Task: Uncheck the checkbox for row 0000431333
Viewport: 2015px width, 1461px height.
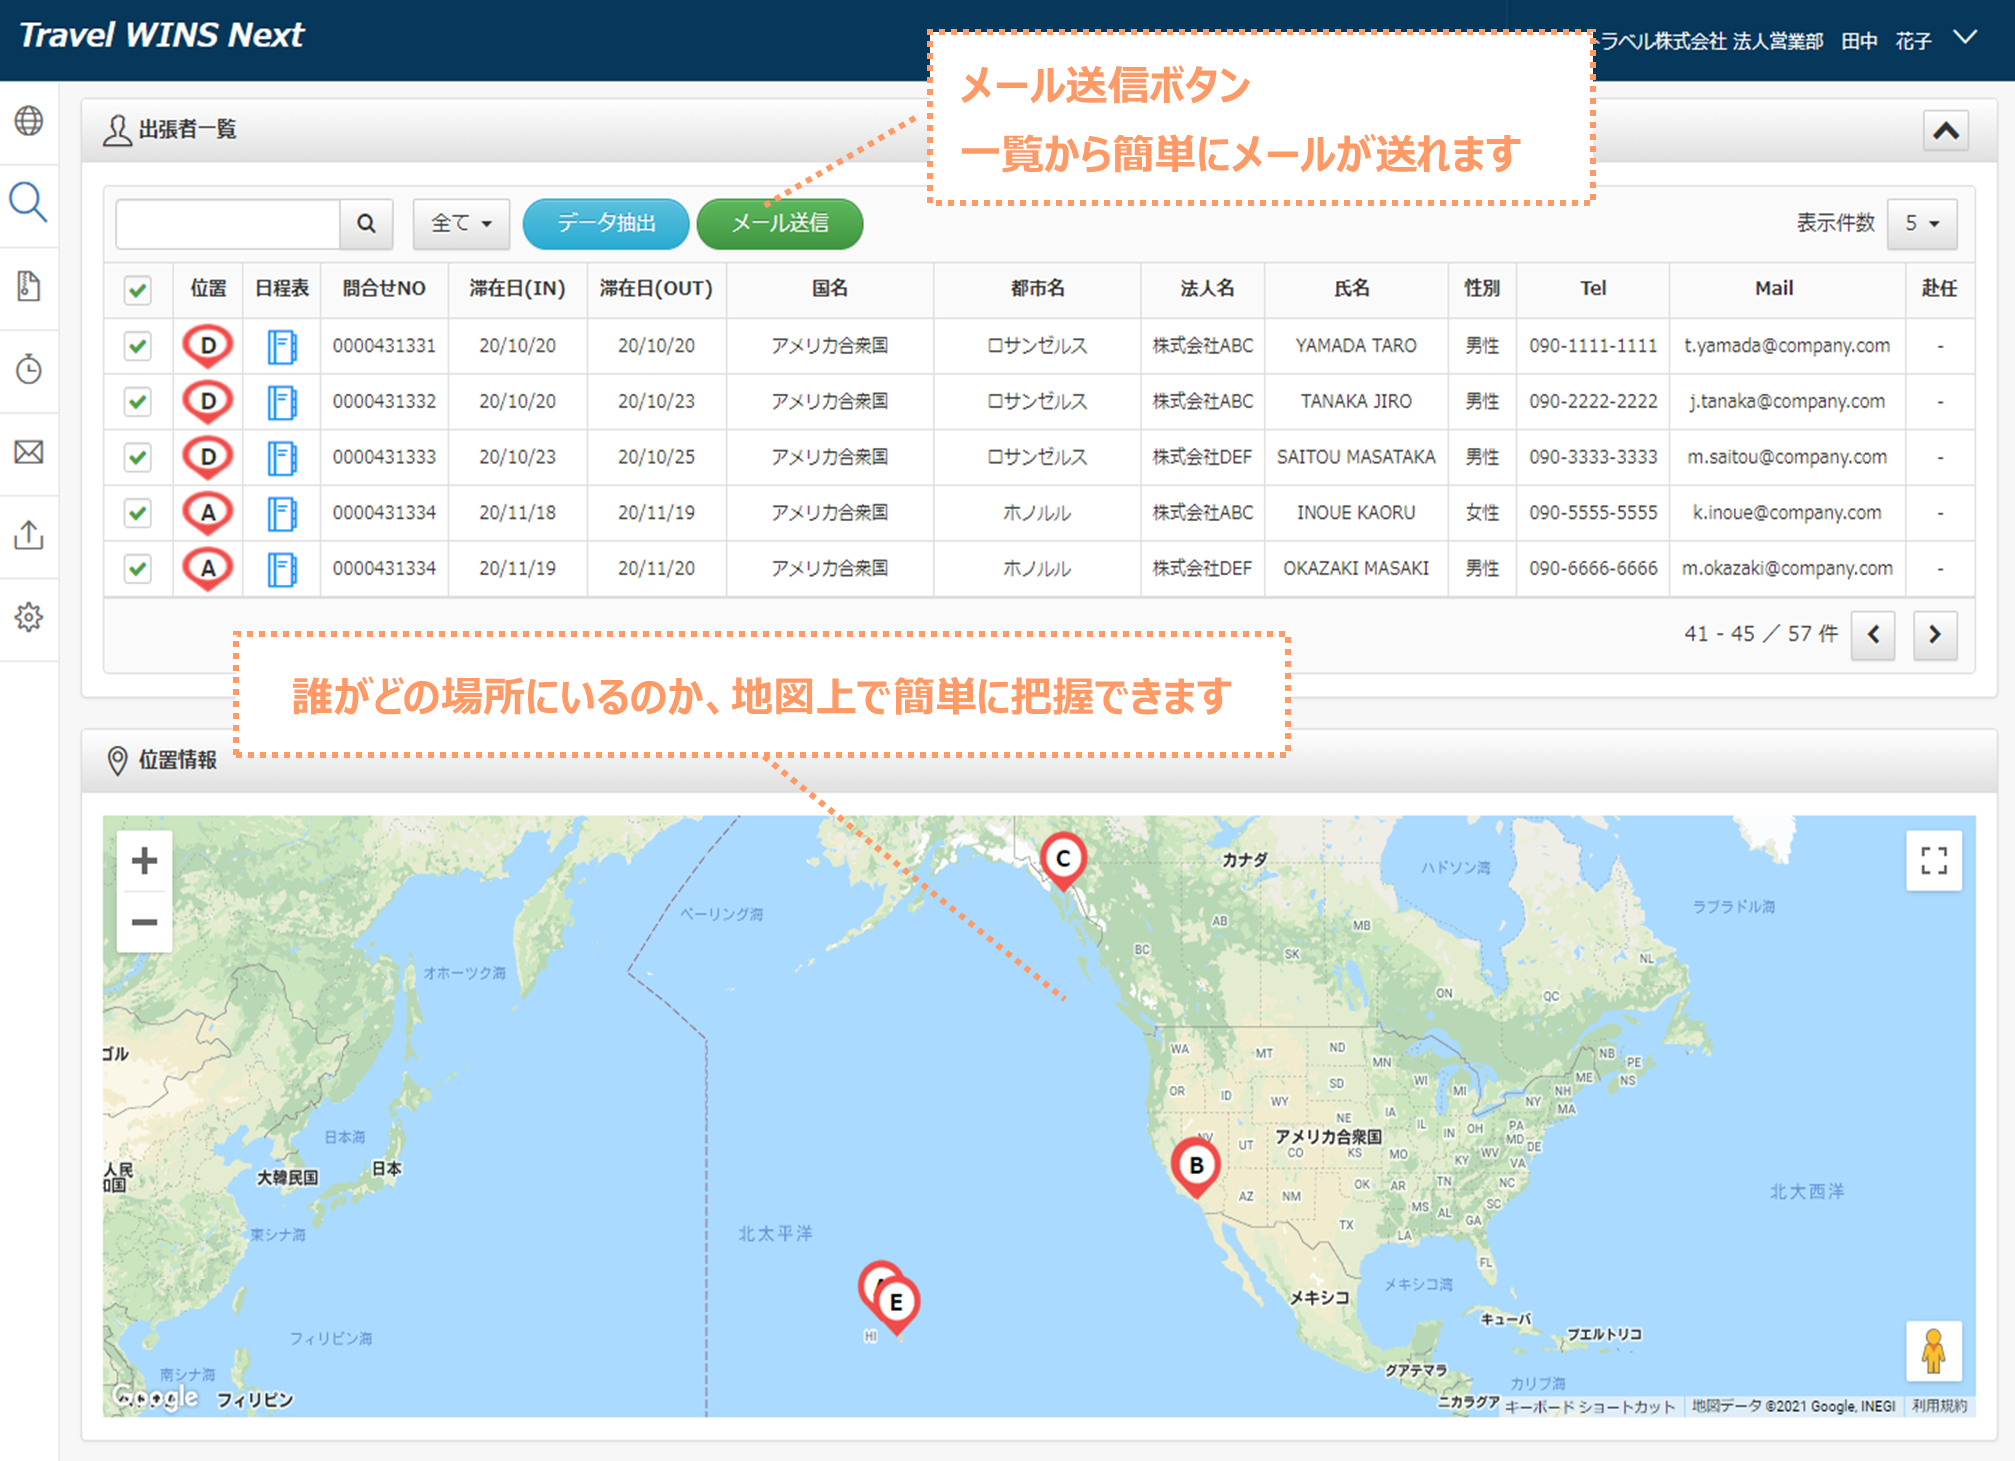Action: [138, 458]
